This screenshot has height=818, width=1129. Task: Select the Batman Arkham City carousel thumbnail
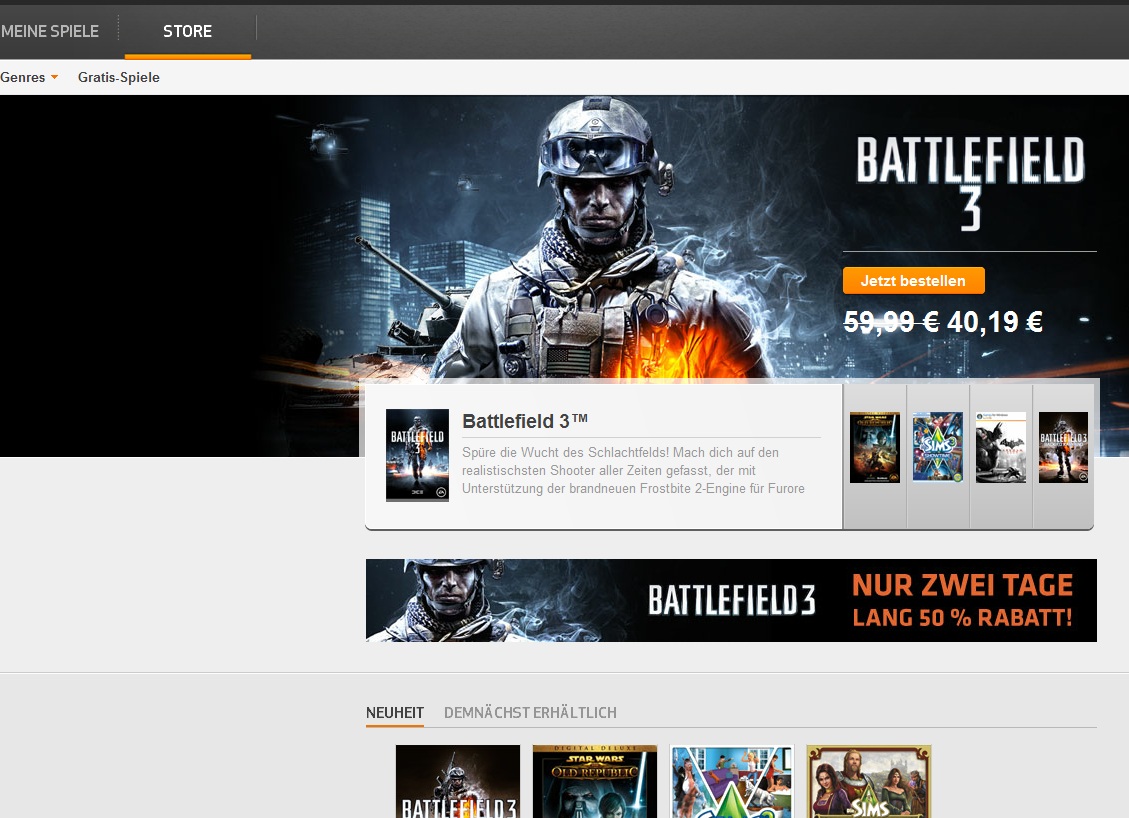[x=1001, y=447]
